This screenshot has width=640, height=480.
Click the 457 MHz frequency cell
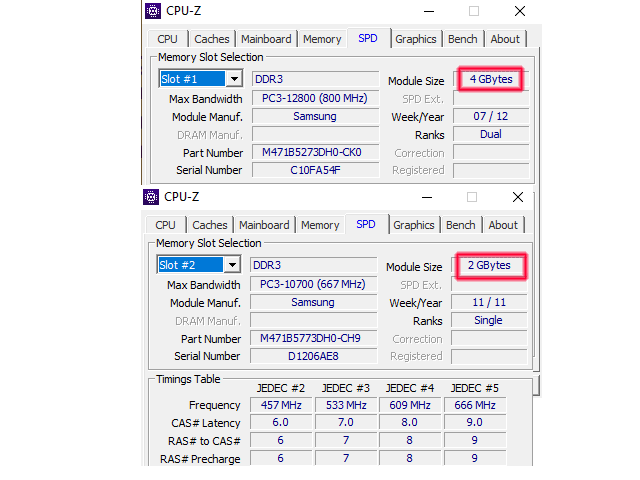281,405
